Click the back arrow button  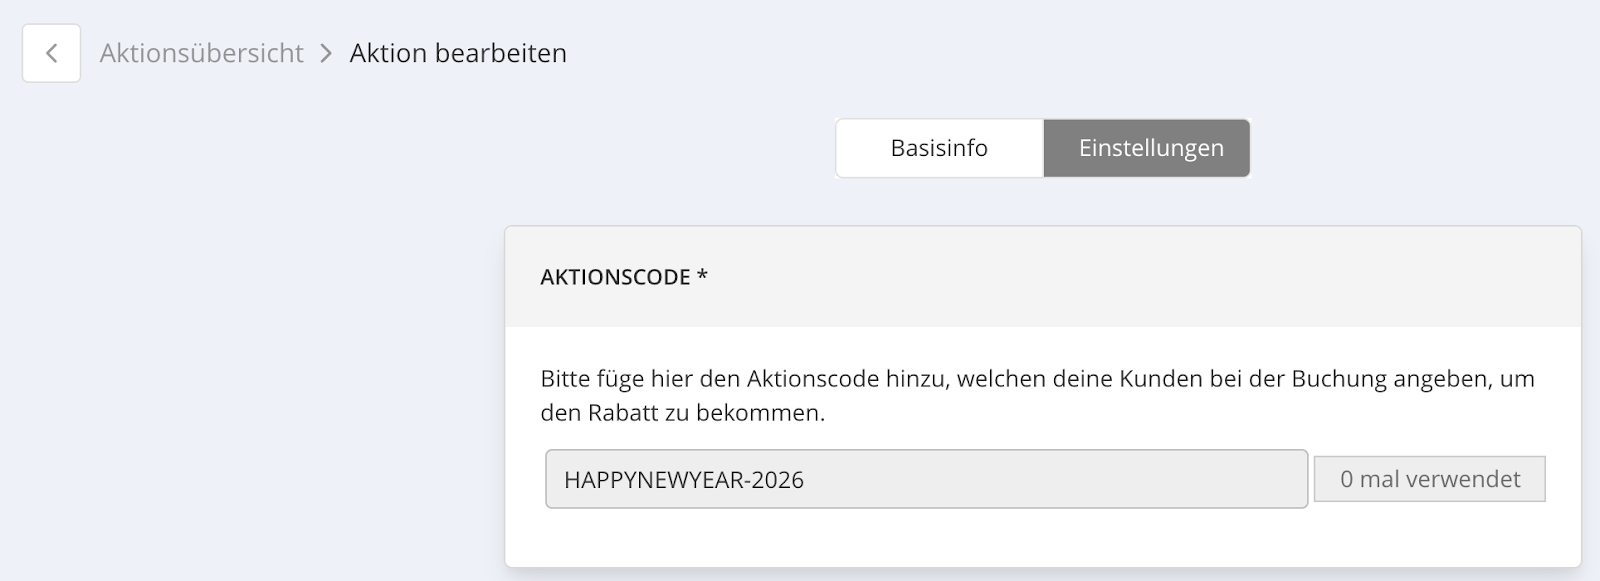(51, 53)
